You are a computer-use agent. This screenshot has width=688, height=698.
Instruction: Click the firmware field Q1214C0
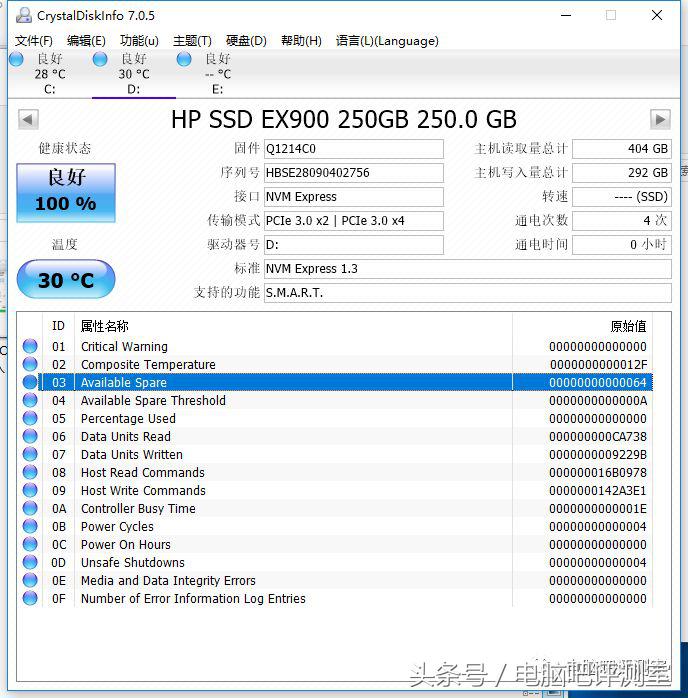pos(354,149)
